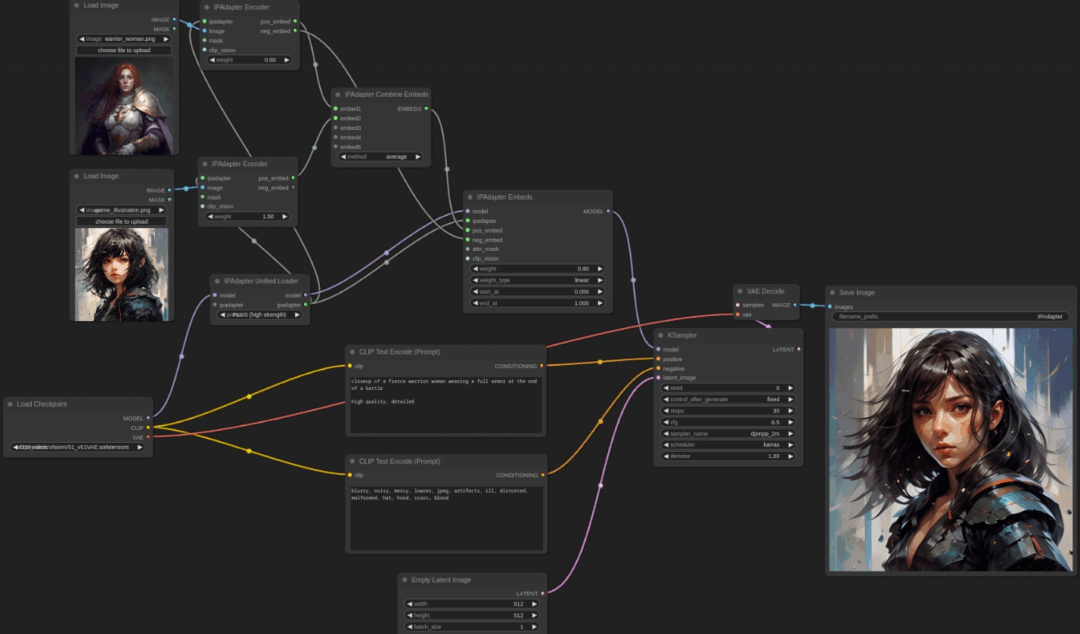Click the positive input port on KSampler
Viewport: 1080px width, 634px height.
(658, 359)
